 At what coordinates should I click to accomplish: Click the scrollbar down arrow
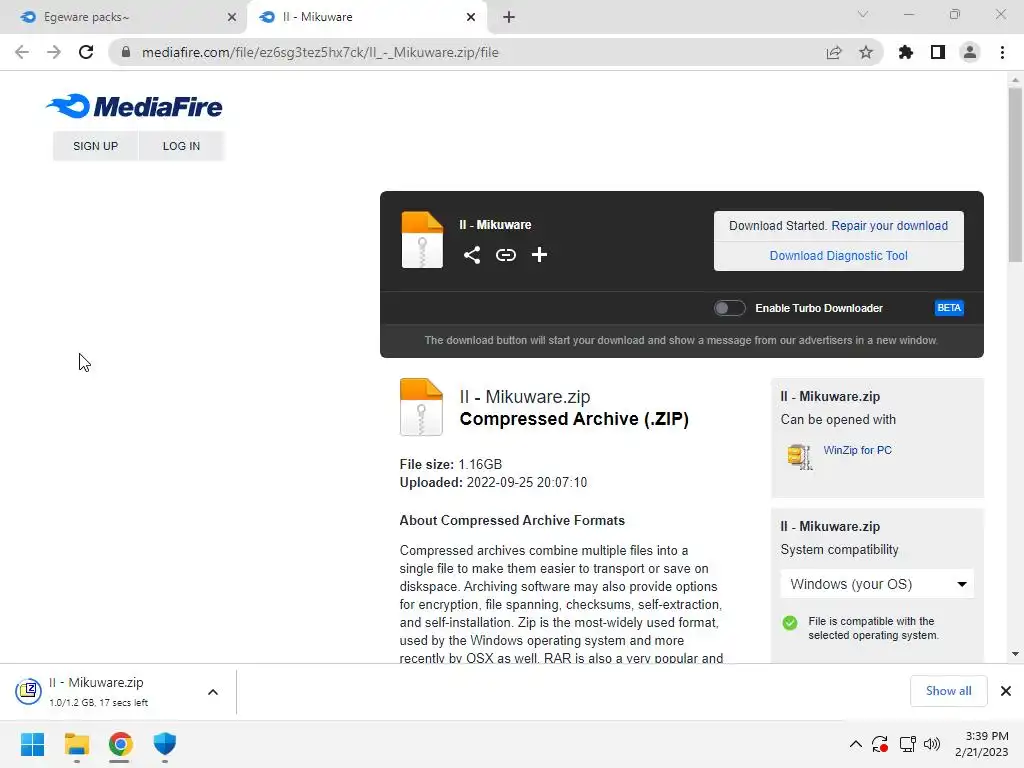pos(1015,654)
